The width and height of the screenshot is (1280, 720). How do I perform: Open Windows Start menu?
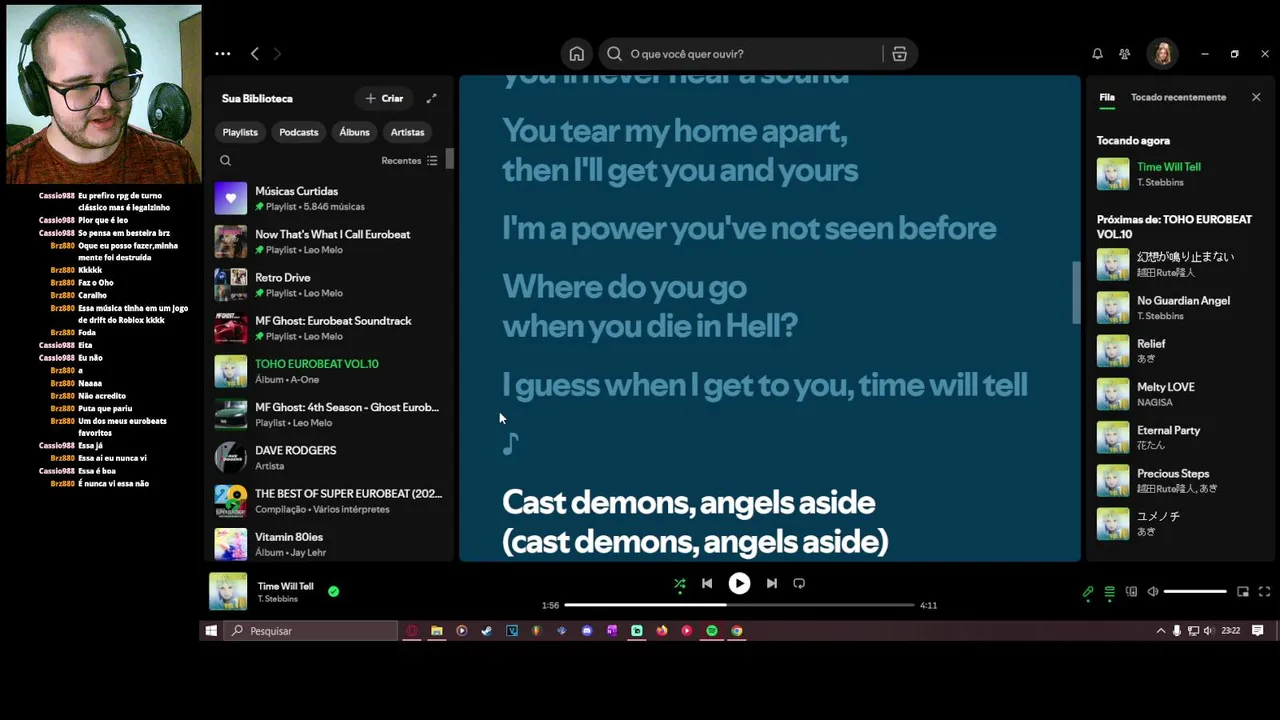click(x=211, y=631)
